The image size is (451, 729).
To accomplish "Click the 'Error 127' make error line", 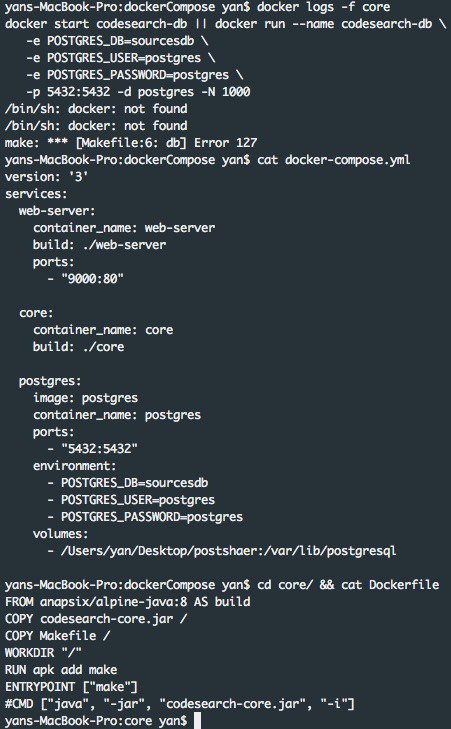I will [x=131, y=143].
